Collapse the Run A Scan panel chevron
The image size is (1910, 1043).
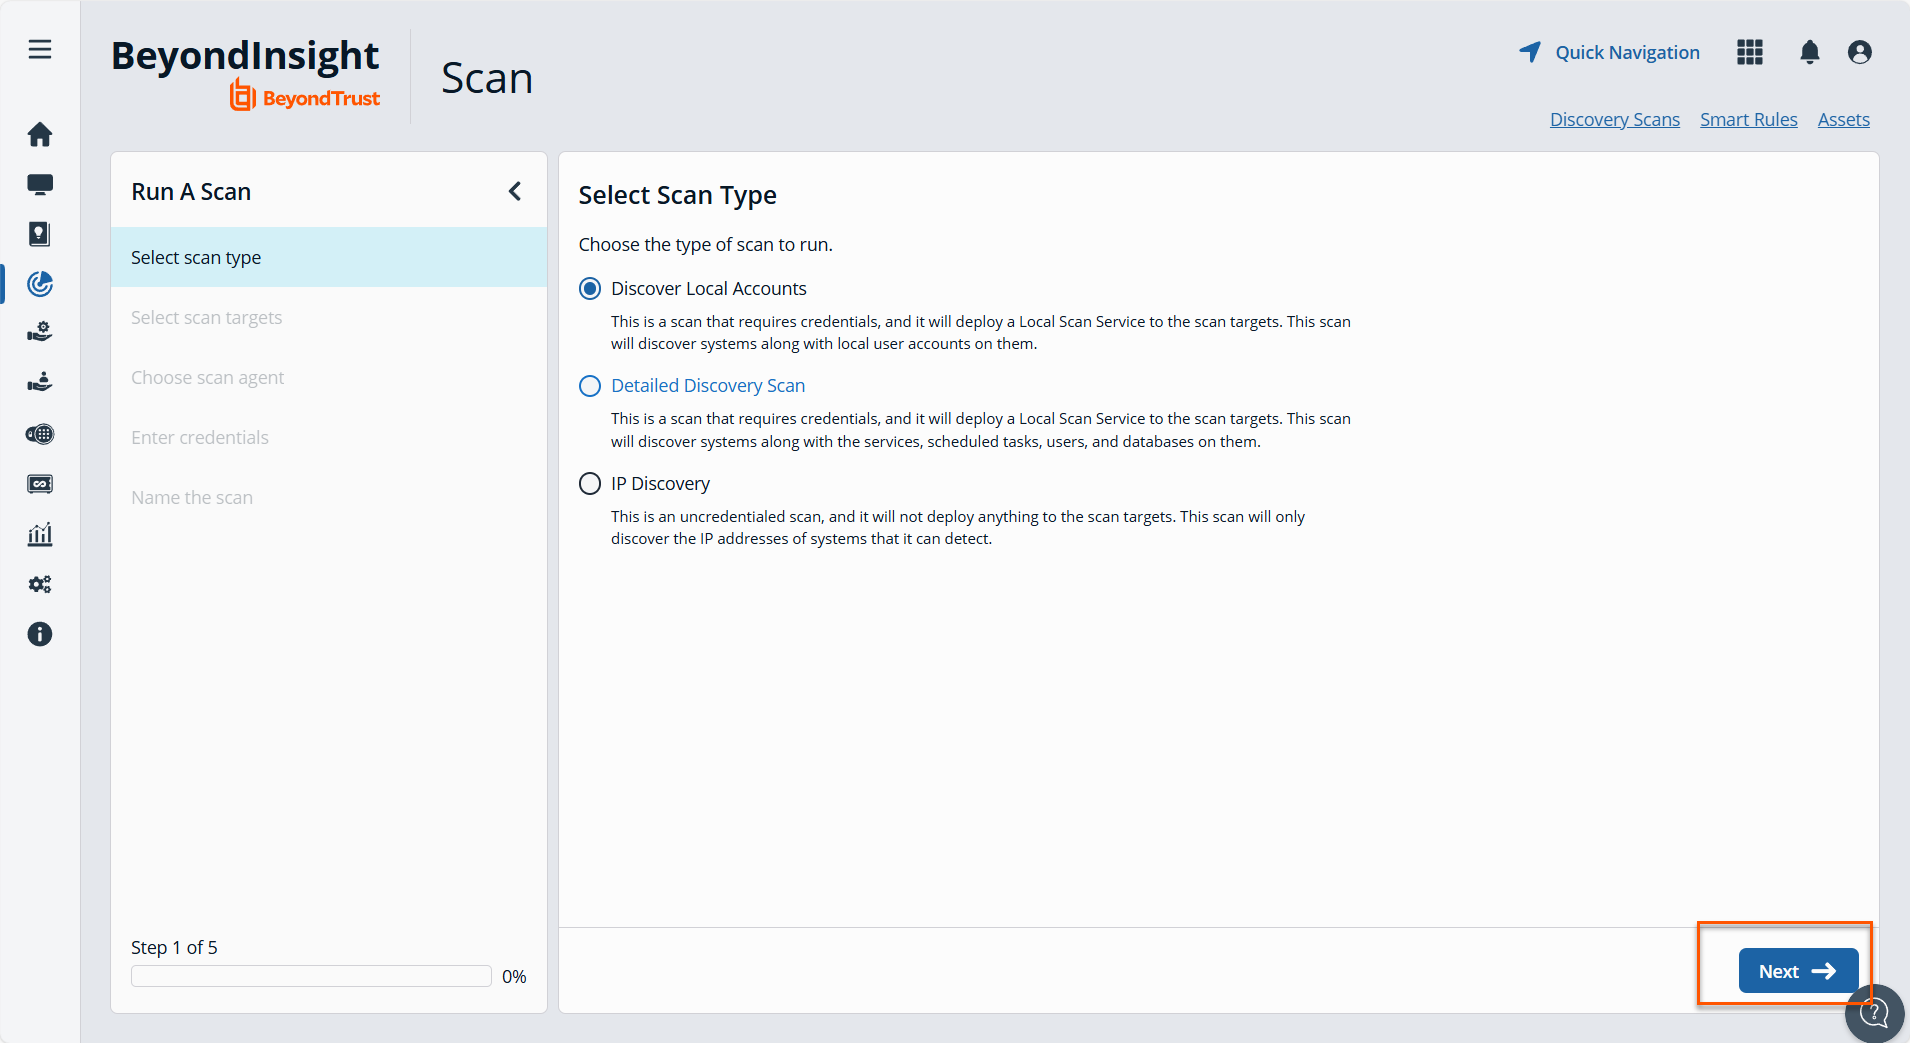(x=515, y=191)
